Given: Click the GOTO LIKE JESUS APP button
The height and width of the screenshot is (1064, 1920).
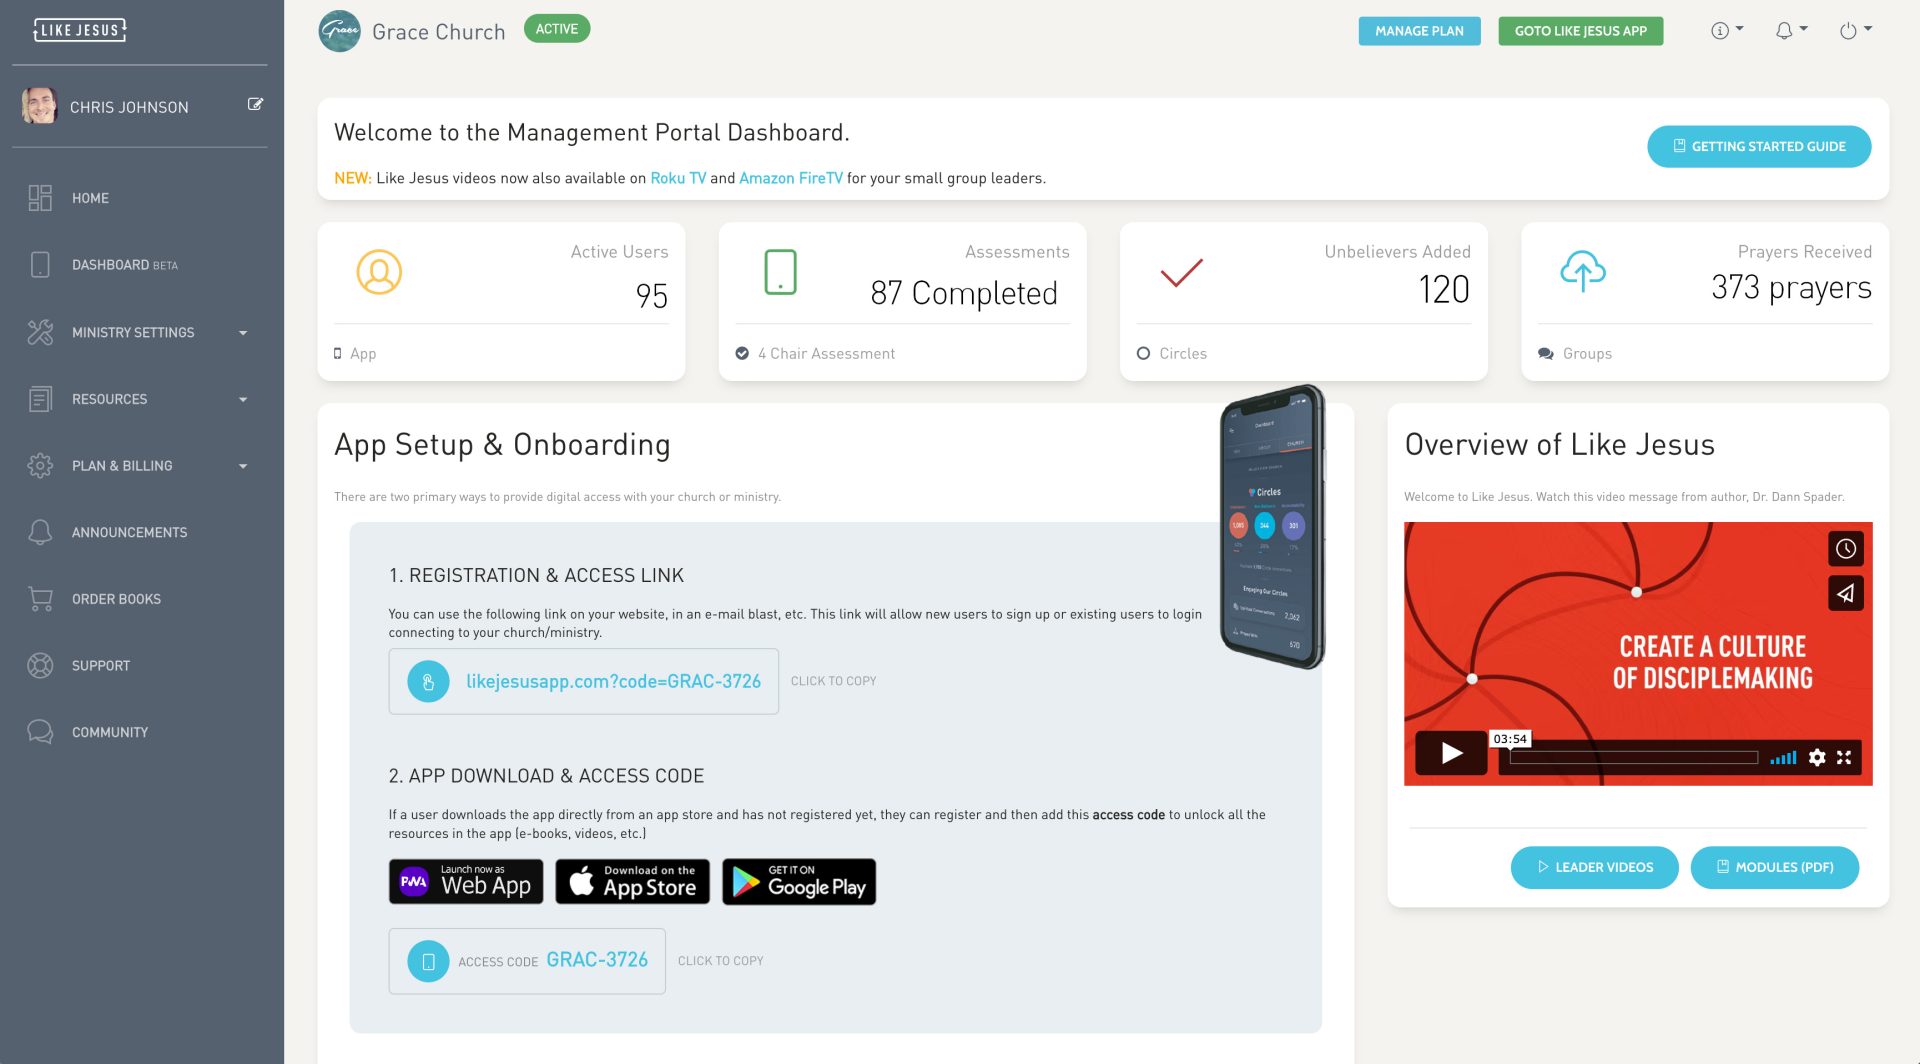Looking at the screenshot, I should click(x=1580, y=31).
